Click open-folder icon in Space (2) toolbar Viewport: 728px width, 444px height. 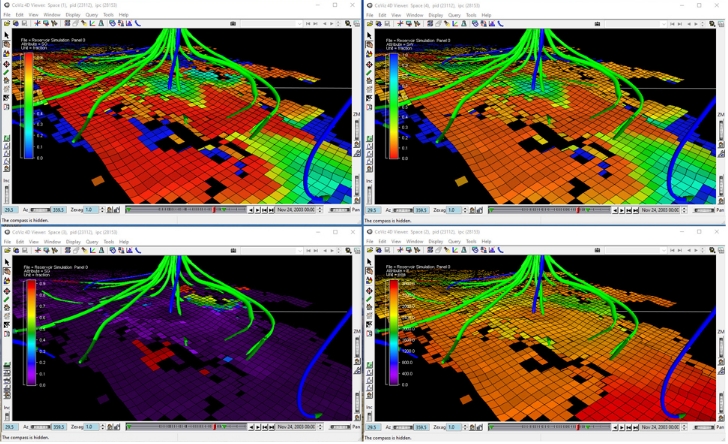pyautogui.click(x=370, y=250)
